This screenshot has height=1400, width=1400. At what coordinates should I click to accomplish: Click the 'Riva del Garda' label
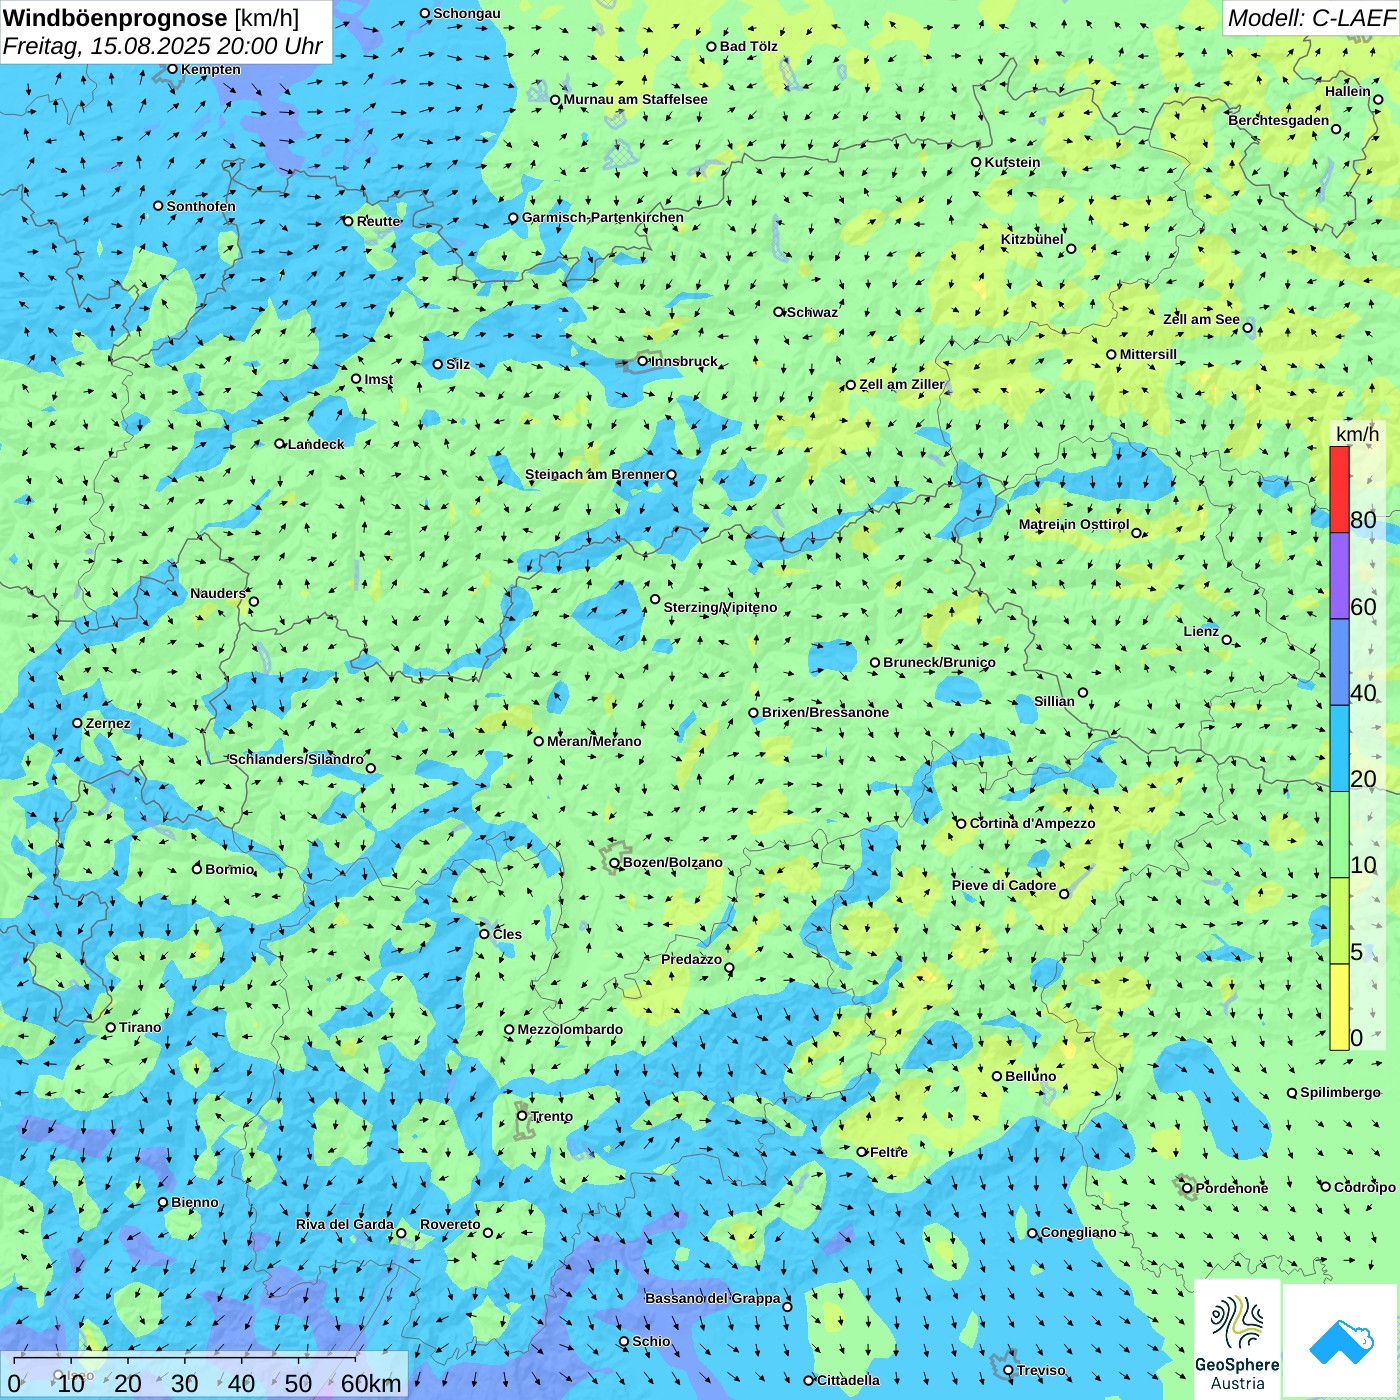[x=345, y=1224]
